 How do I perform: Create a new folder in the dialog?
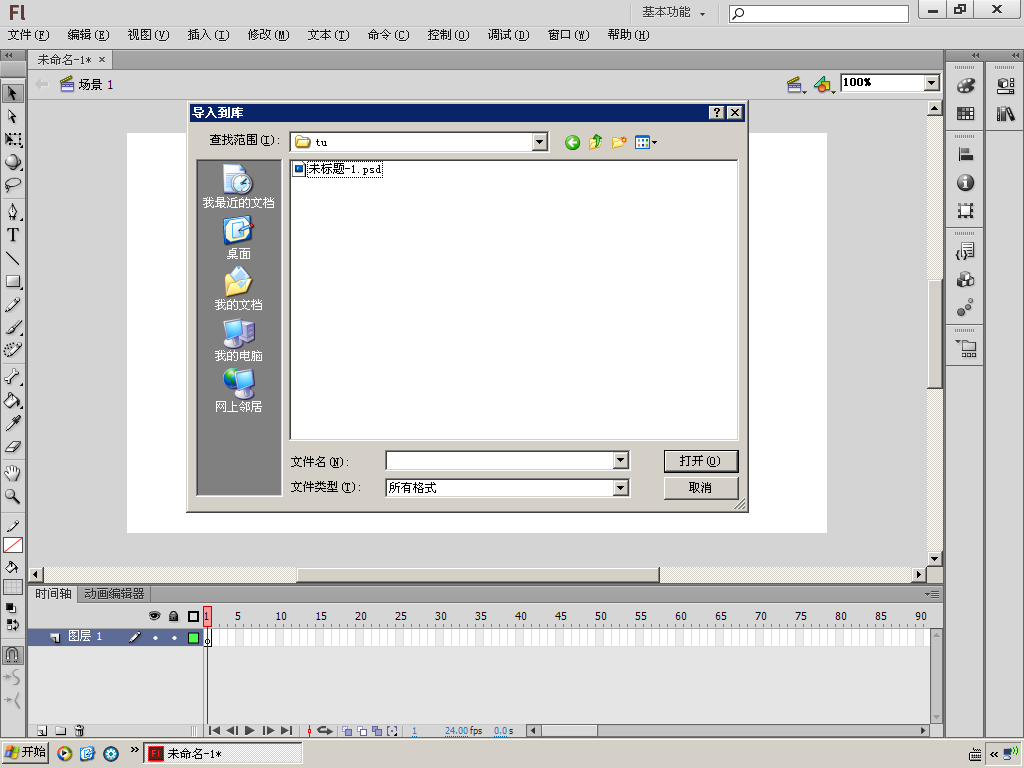619,142
